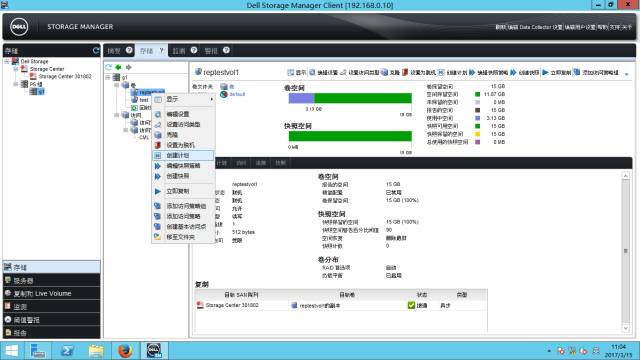This screenshot has width=640, height=360.
Task: Open the 服务器 view in the bottom-left navigation
Action: click(x=51, y=280)
